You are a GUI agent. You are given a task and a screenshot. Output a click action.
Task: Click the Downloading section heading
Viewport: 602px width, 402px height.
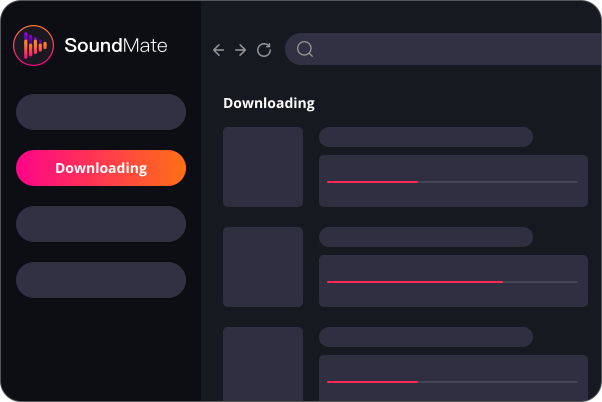tap(268, 103)
